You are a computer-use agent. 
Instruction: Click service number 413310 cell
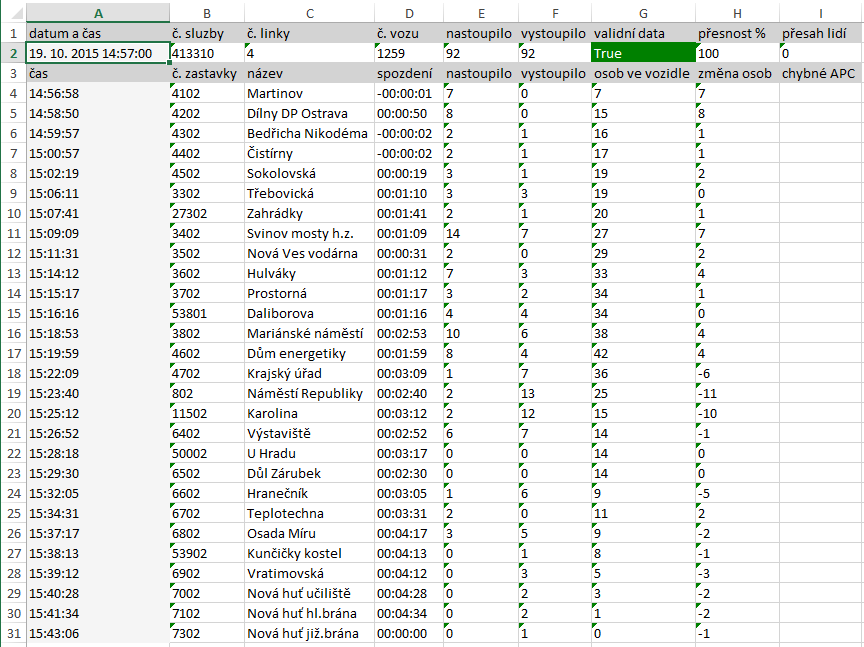click(x=207, y=53)
